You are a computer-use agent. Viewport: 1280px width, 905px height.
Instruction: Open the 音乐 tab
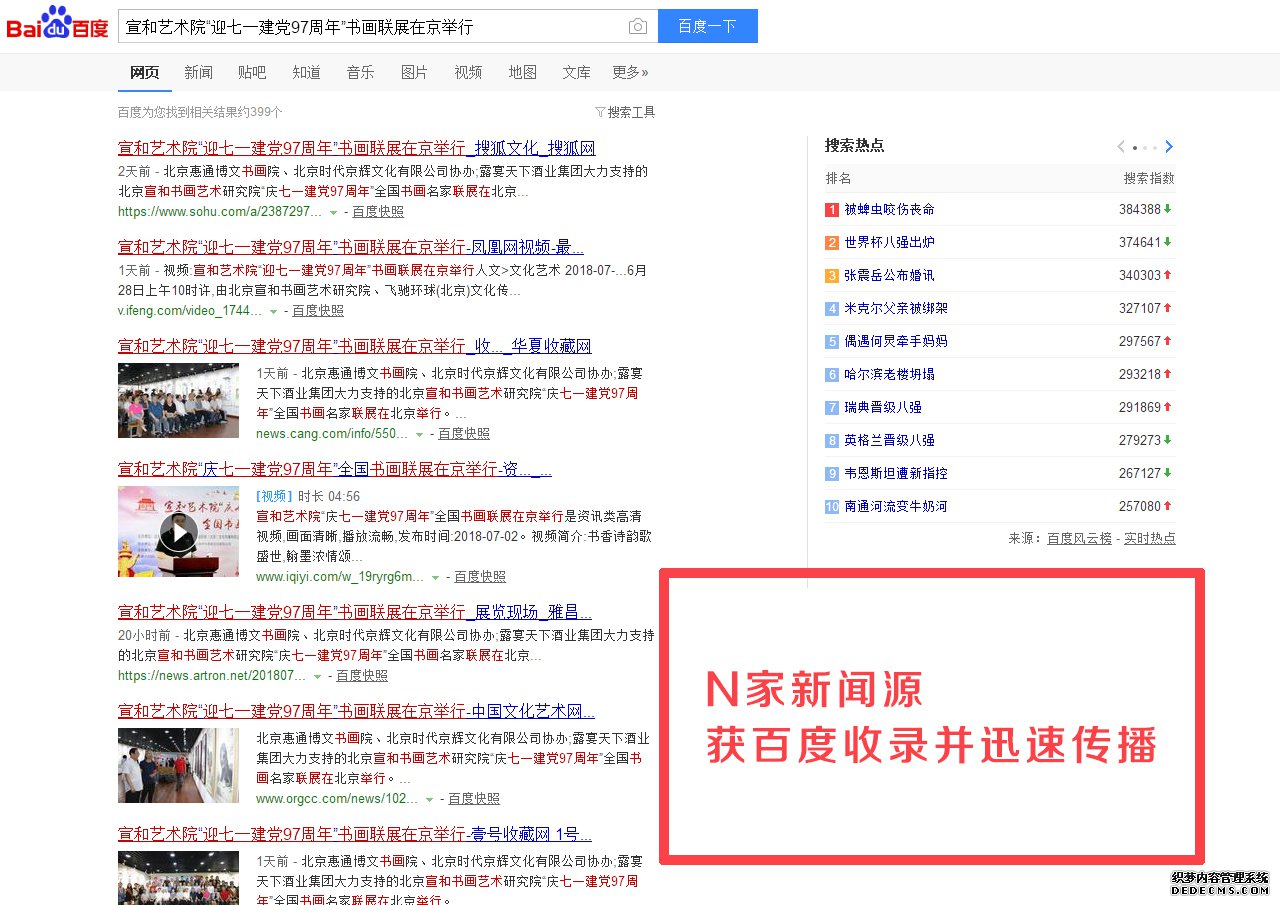pyautogui.click(x=360, y=72)
